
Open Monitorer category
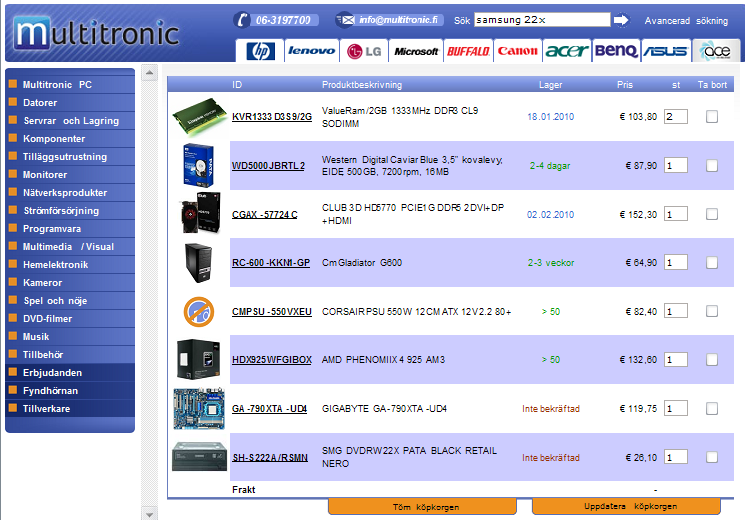(70, 175)
